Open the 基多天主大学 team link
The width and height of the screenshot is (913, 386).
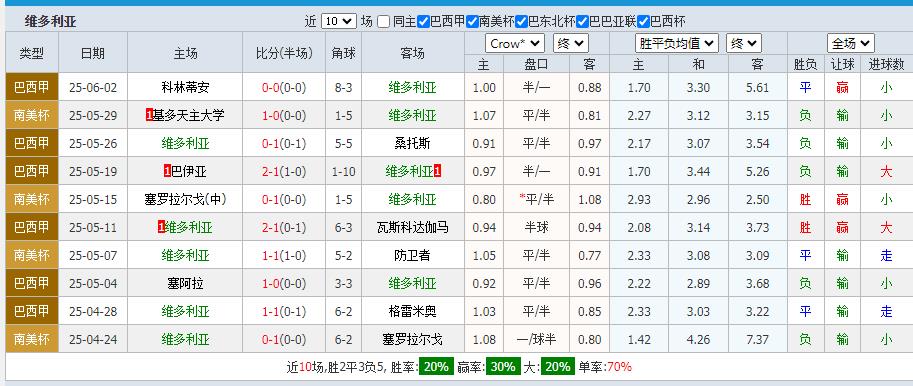189,116
